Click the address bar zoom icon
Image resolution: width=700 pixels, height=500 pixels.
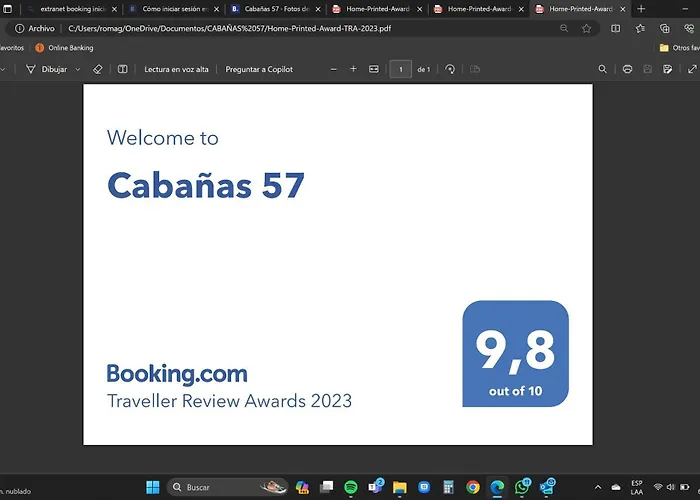point(564,29)
